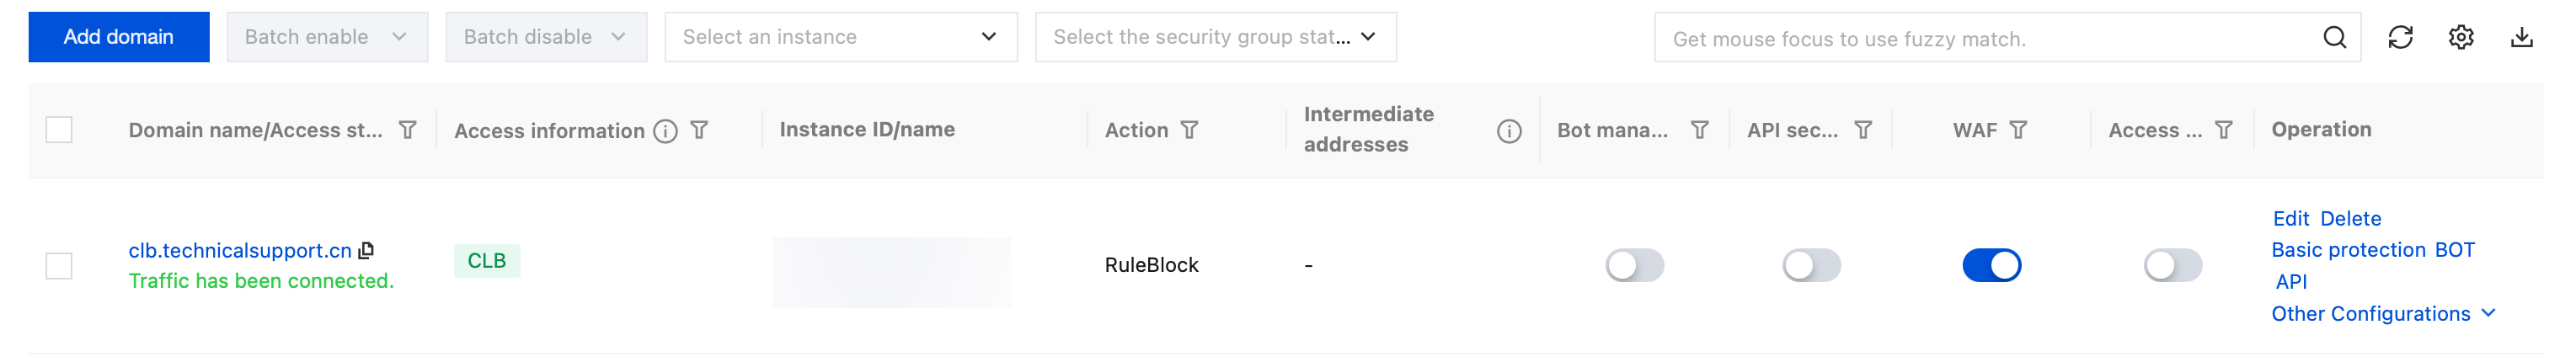Click Access information info icon
Image resolution: width=2576 pixels, height=362 pixels.
point(665,131)
